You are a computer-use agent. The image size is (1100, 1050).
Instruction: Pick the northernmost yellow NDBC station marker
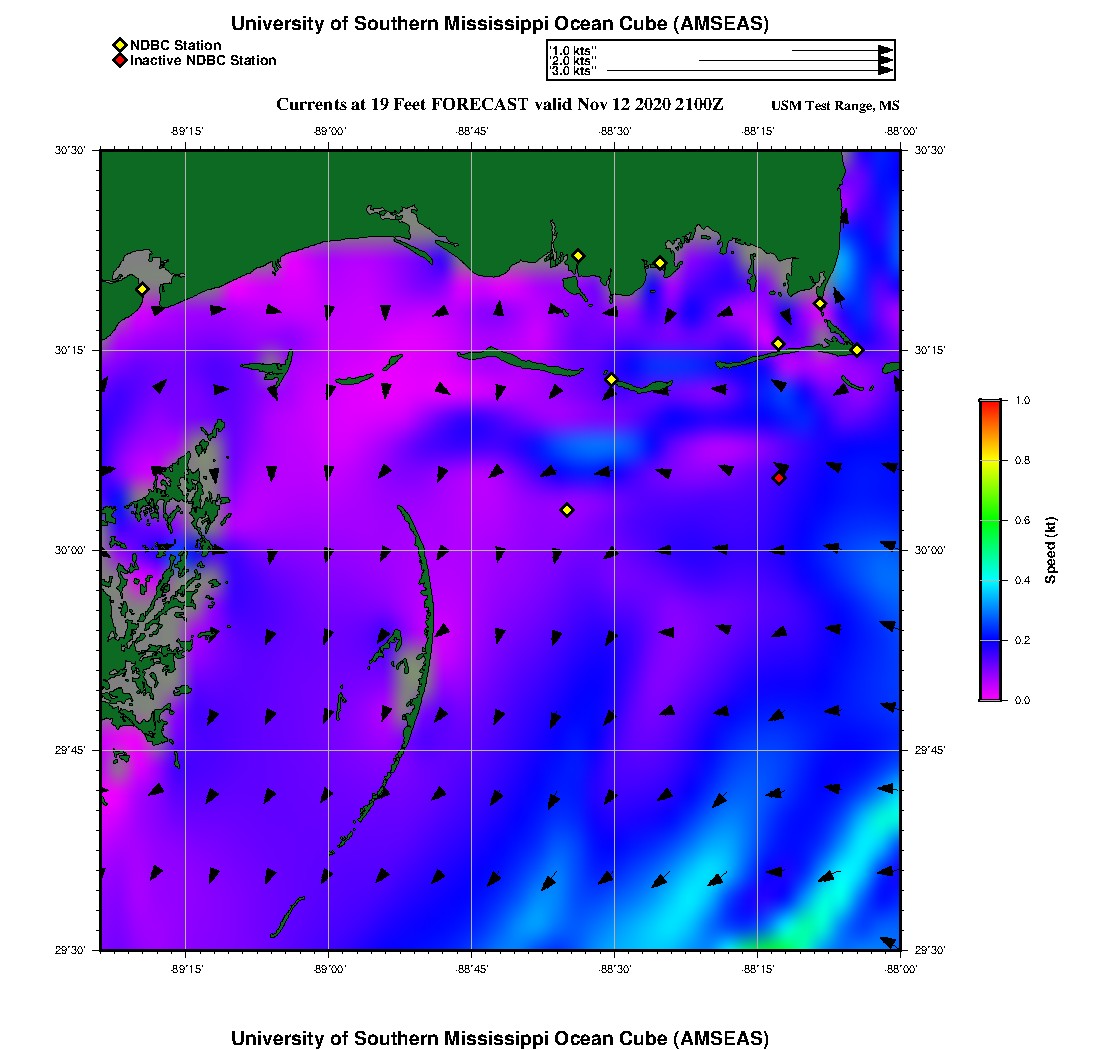[x=578, y=255]
